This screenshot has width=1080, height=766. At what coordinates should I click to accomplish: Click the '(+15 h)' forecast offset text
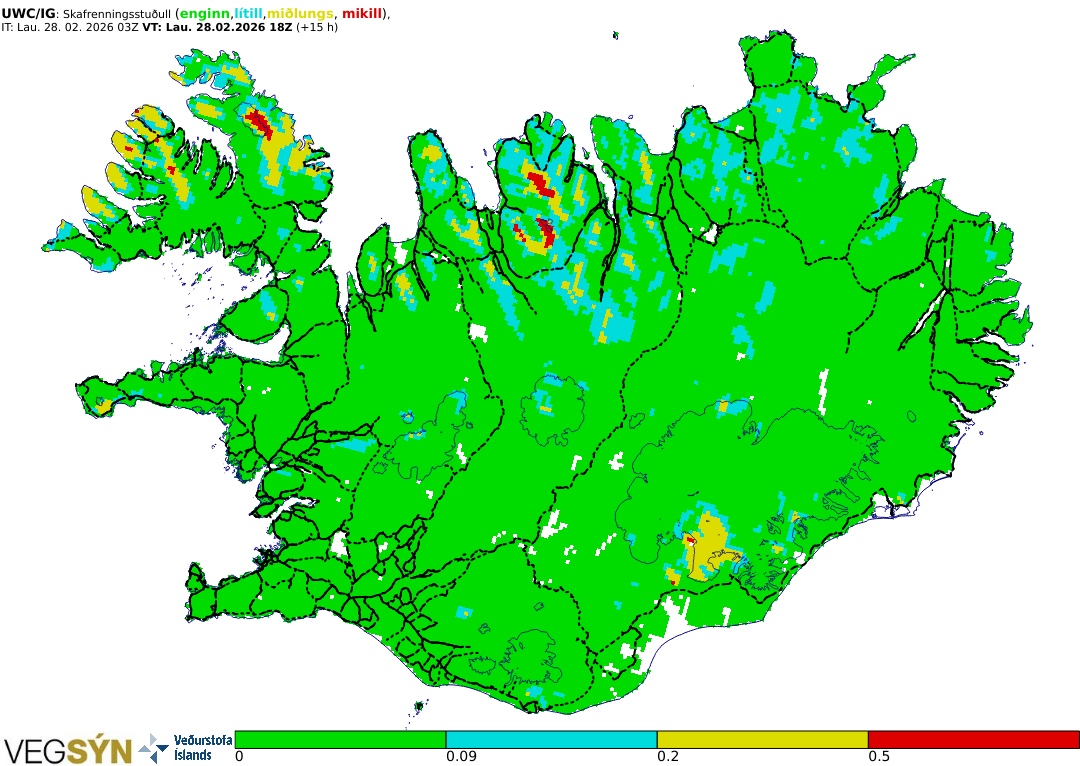pos(316,28)
